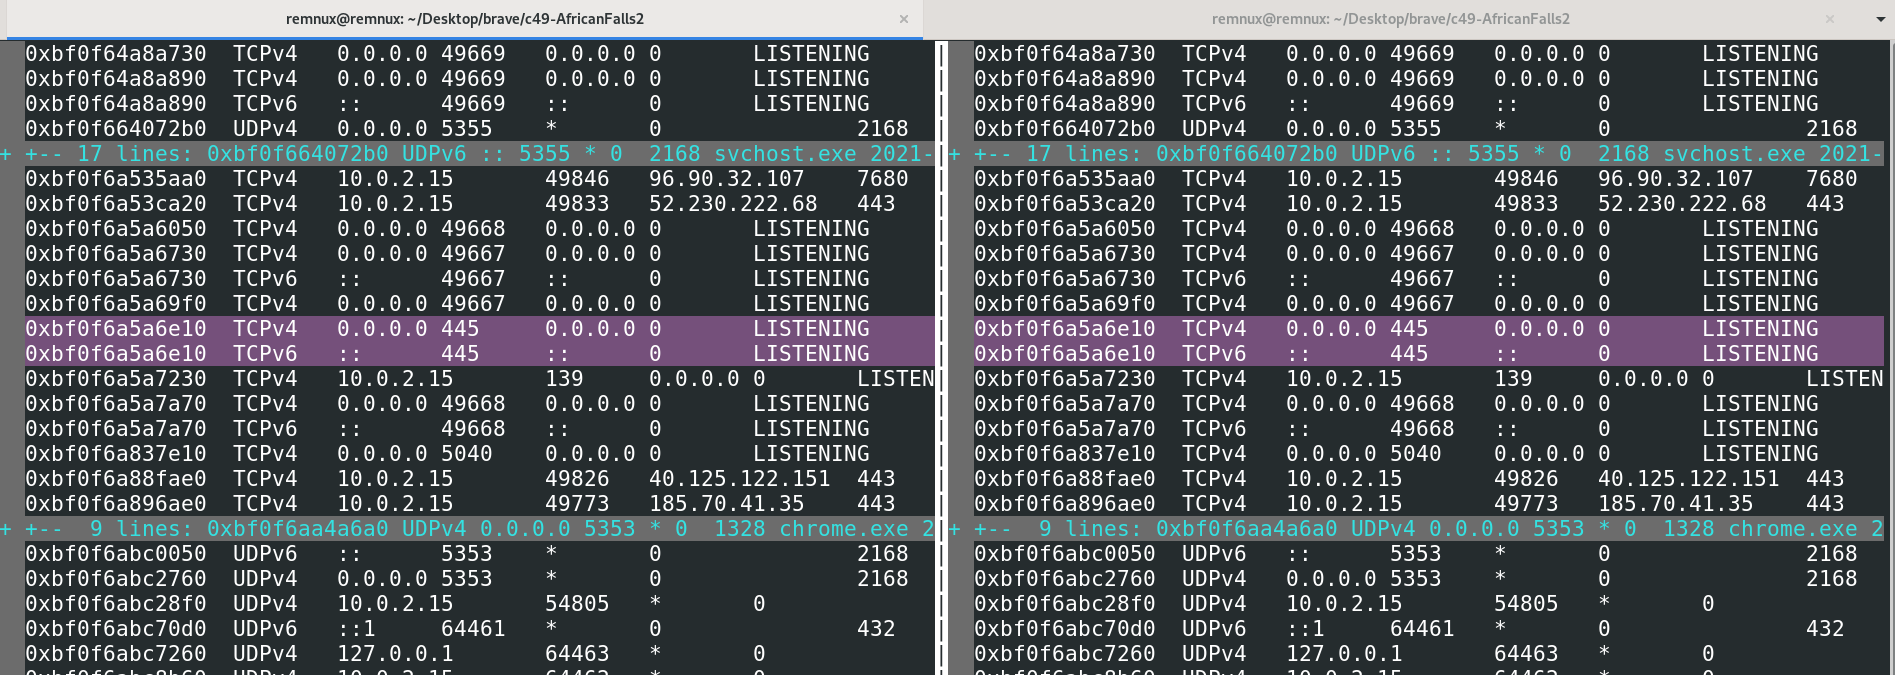Expand the 9-line chrome.exe fold in left pane
Screen dimensions: 1895x675
coord(6,529)
